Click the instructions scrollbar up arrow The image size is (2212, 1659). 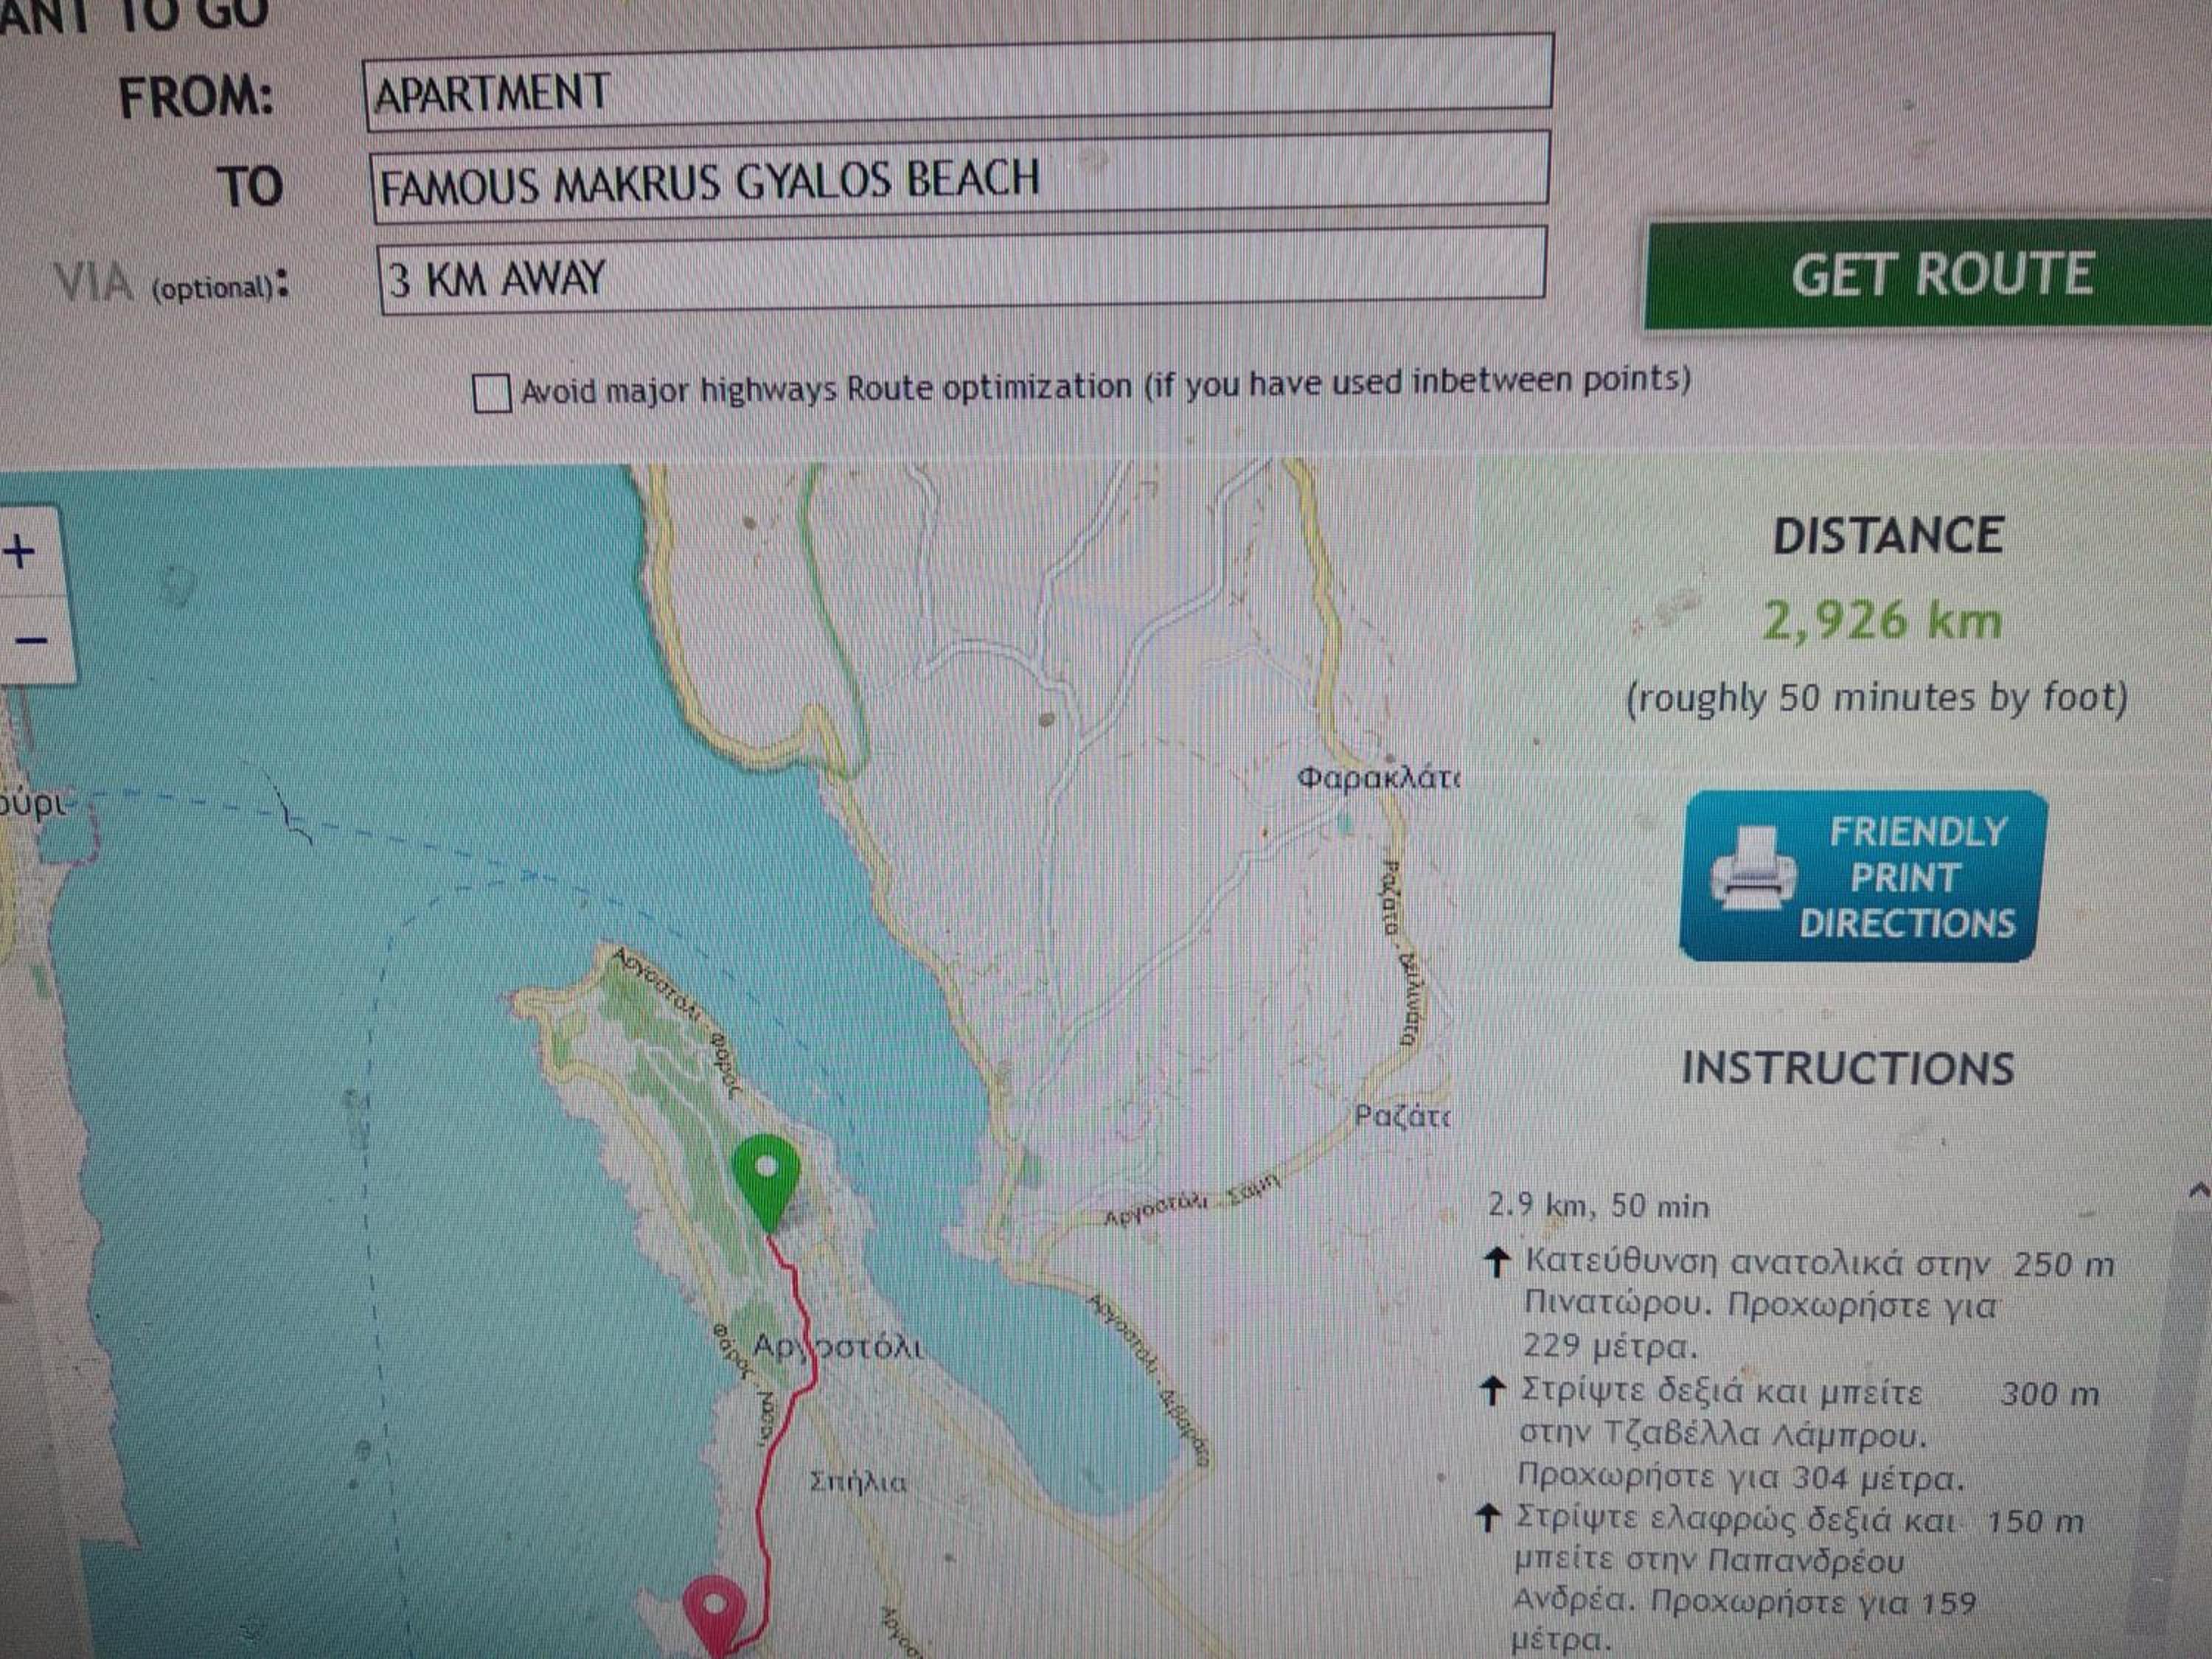[2199, 1190]
